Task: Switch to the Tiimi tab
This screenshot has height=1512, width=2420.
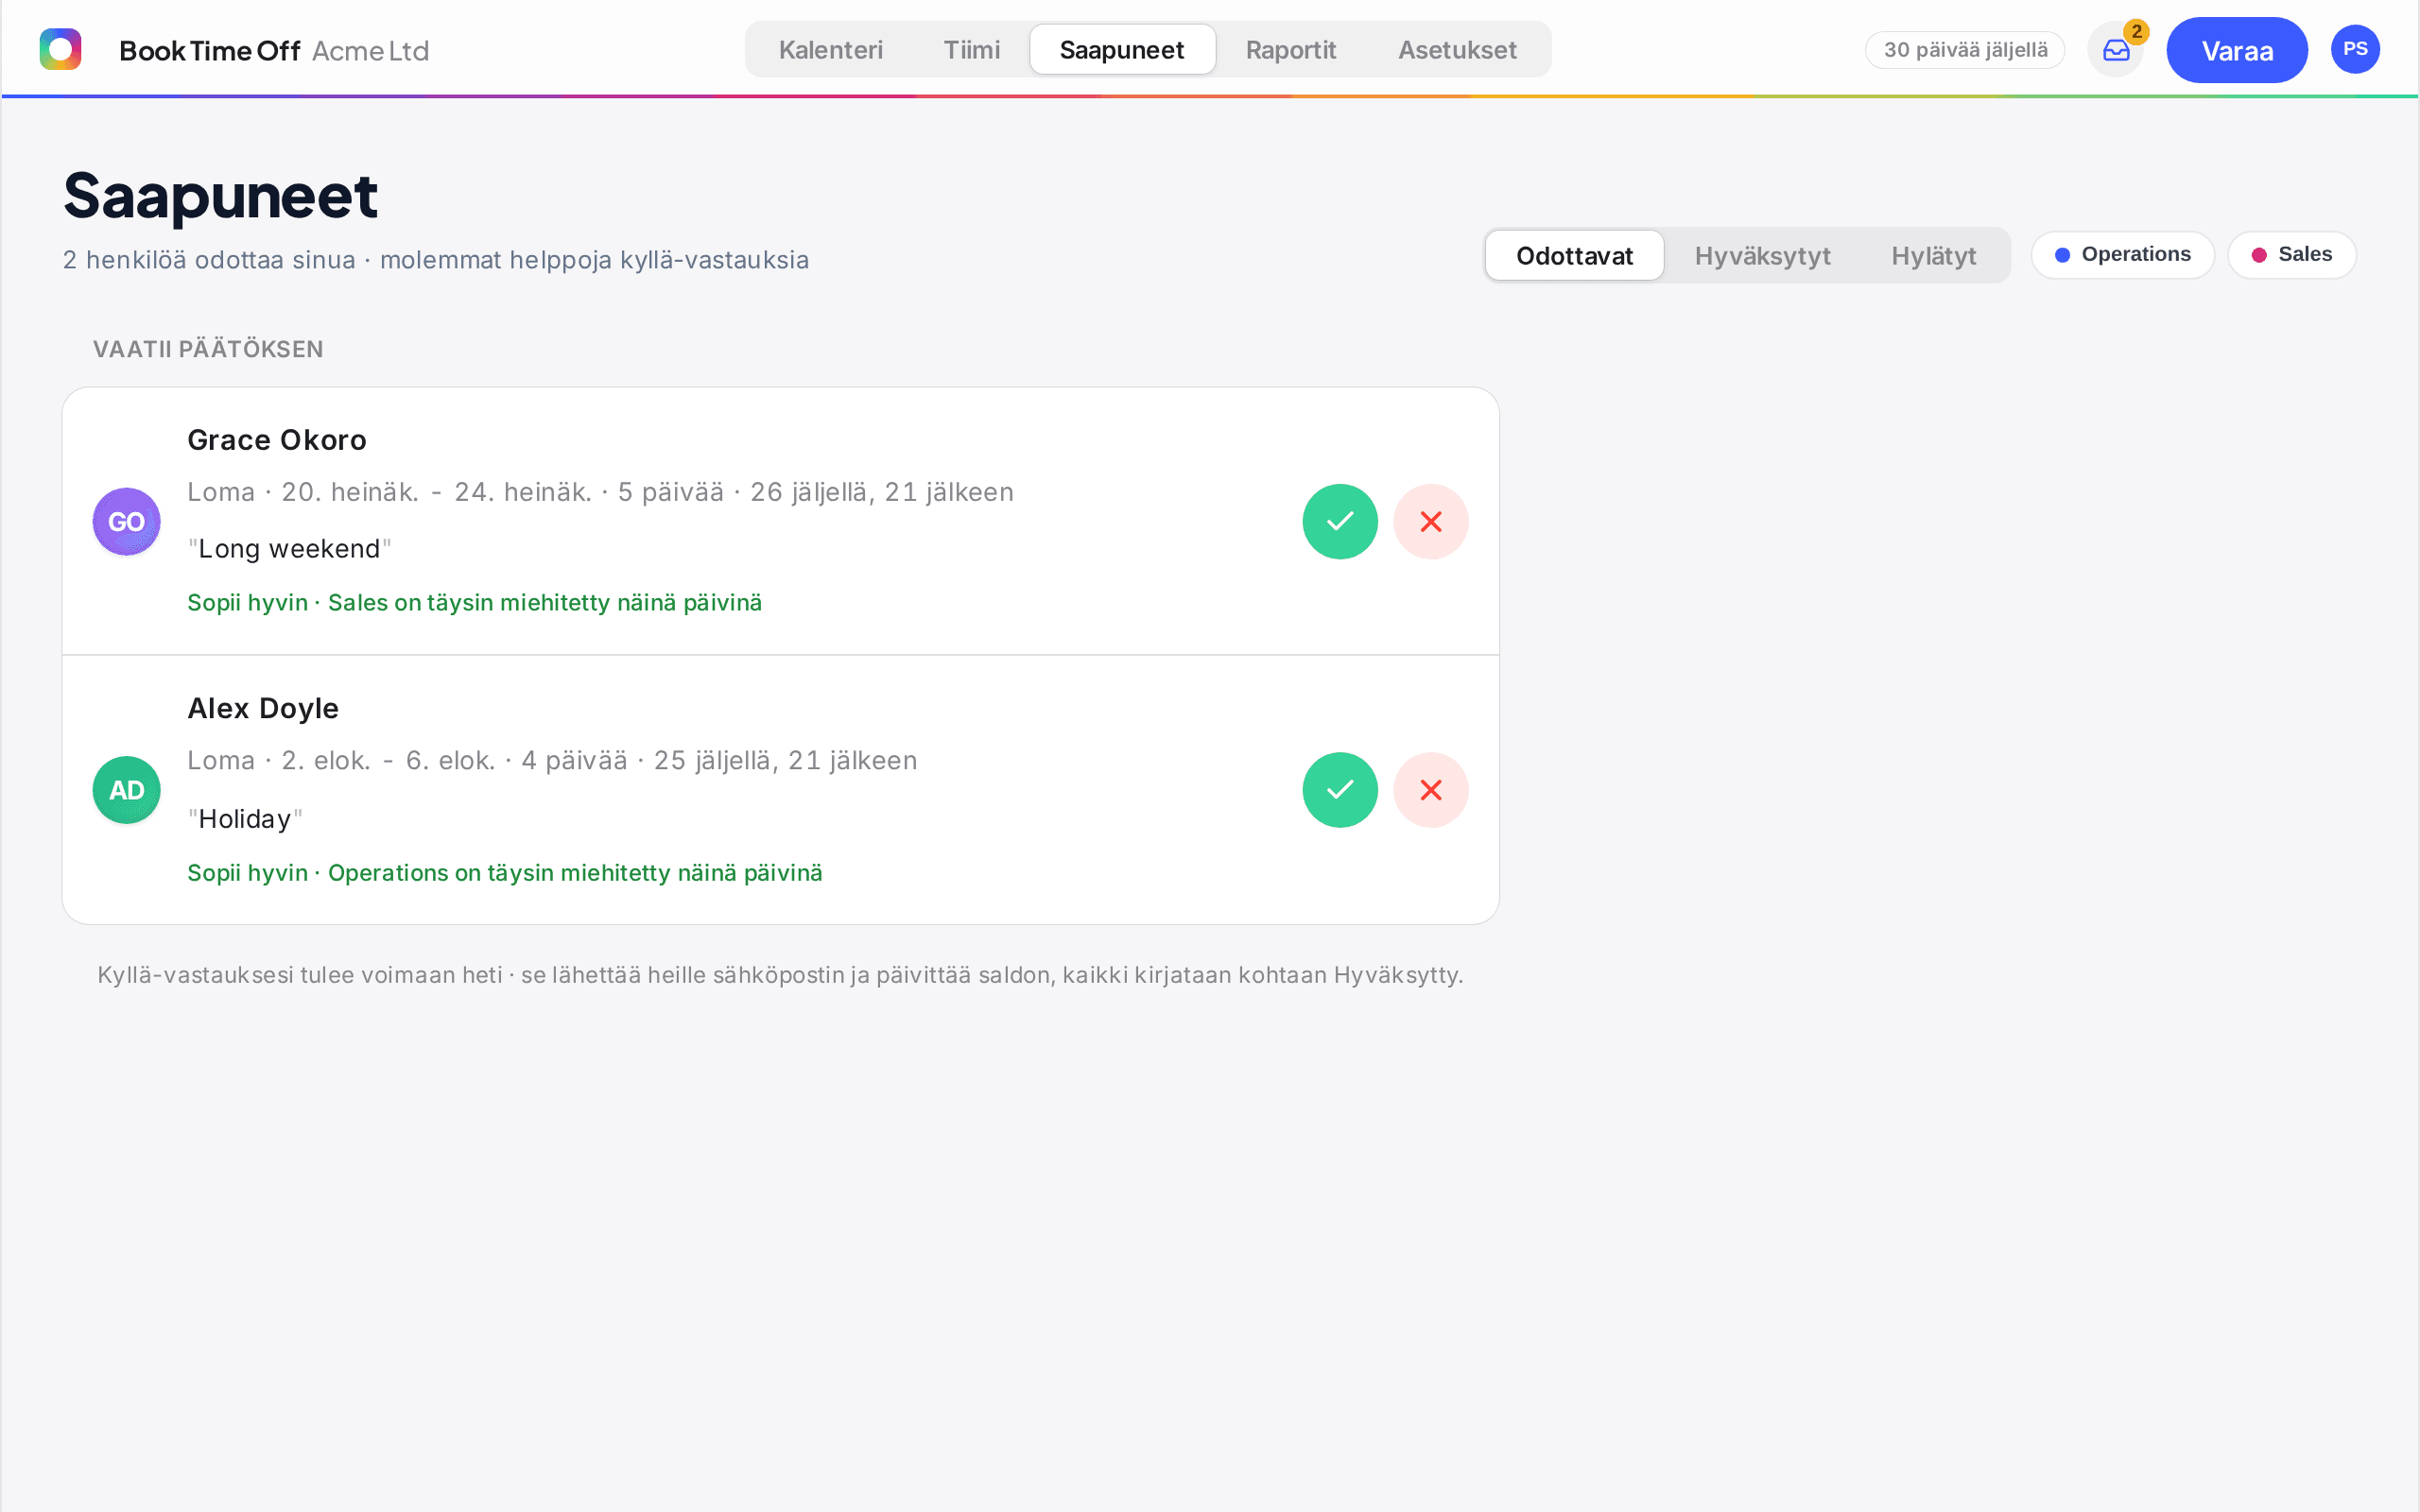Action: (x=971, y=50)
